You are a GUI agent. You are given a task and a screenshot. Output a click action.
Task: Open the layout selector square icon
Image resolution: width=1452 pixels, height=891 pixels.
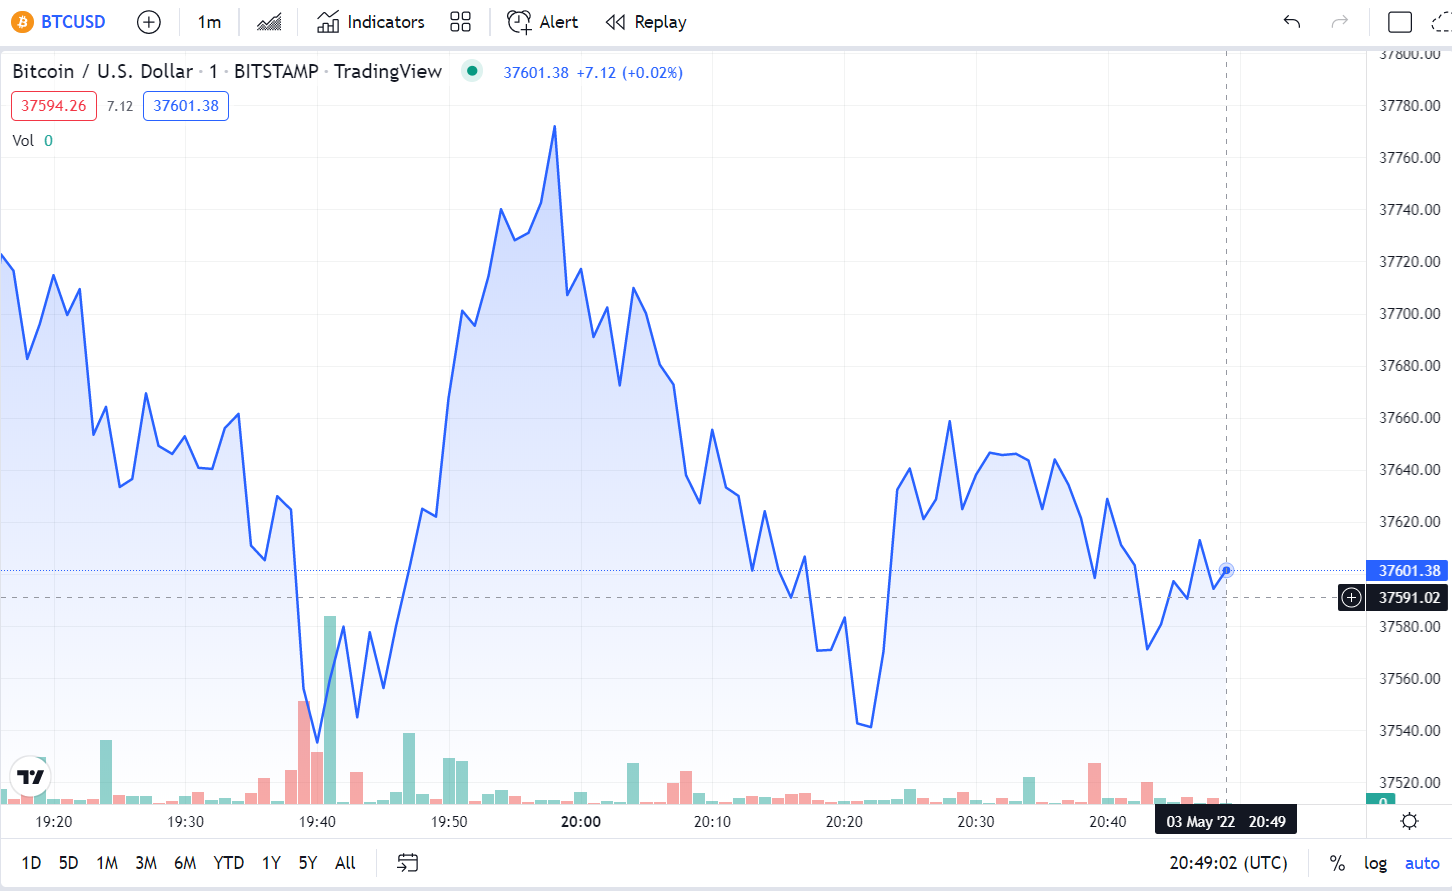[x=1400, y=22]
